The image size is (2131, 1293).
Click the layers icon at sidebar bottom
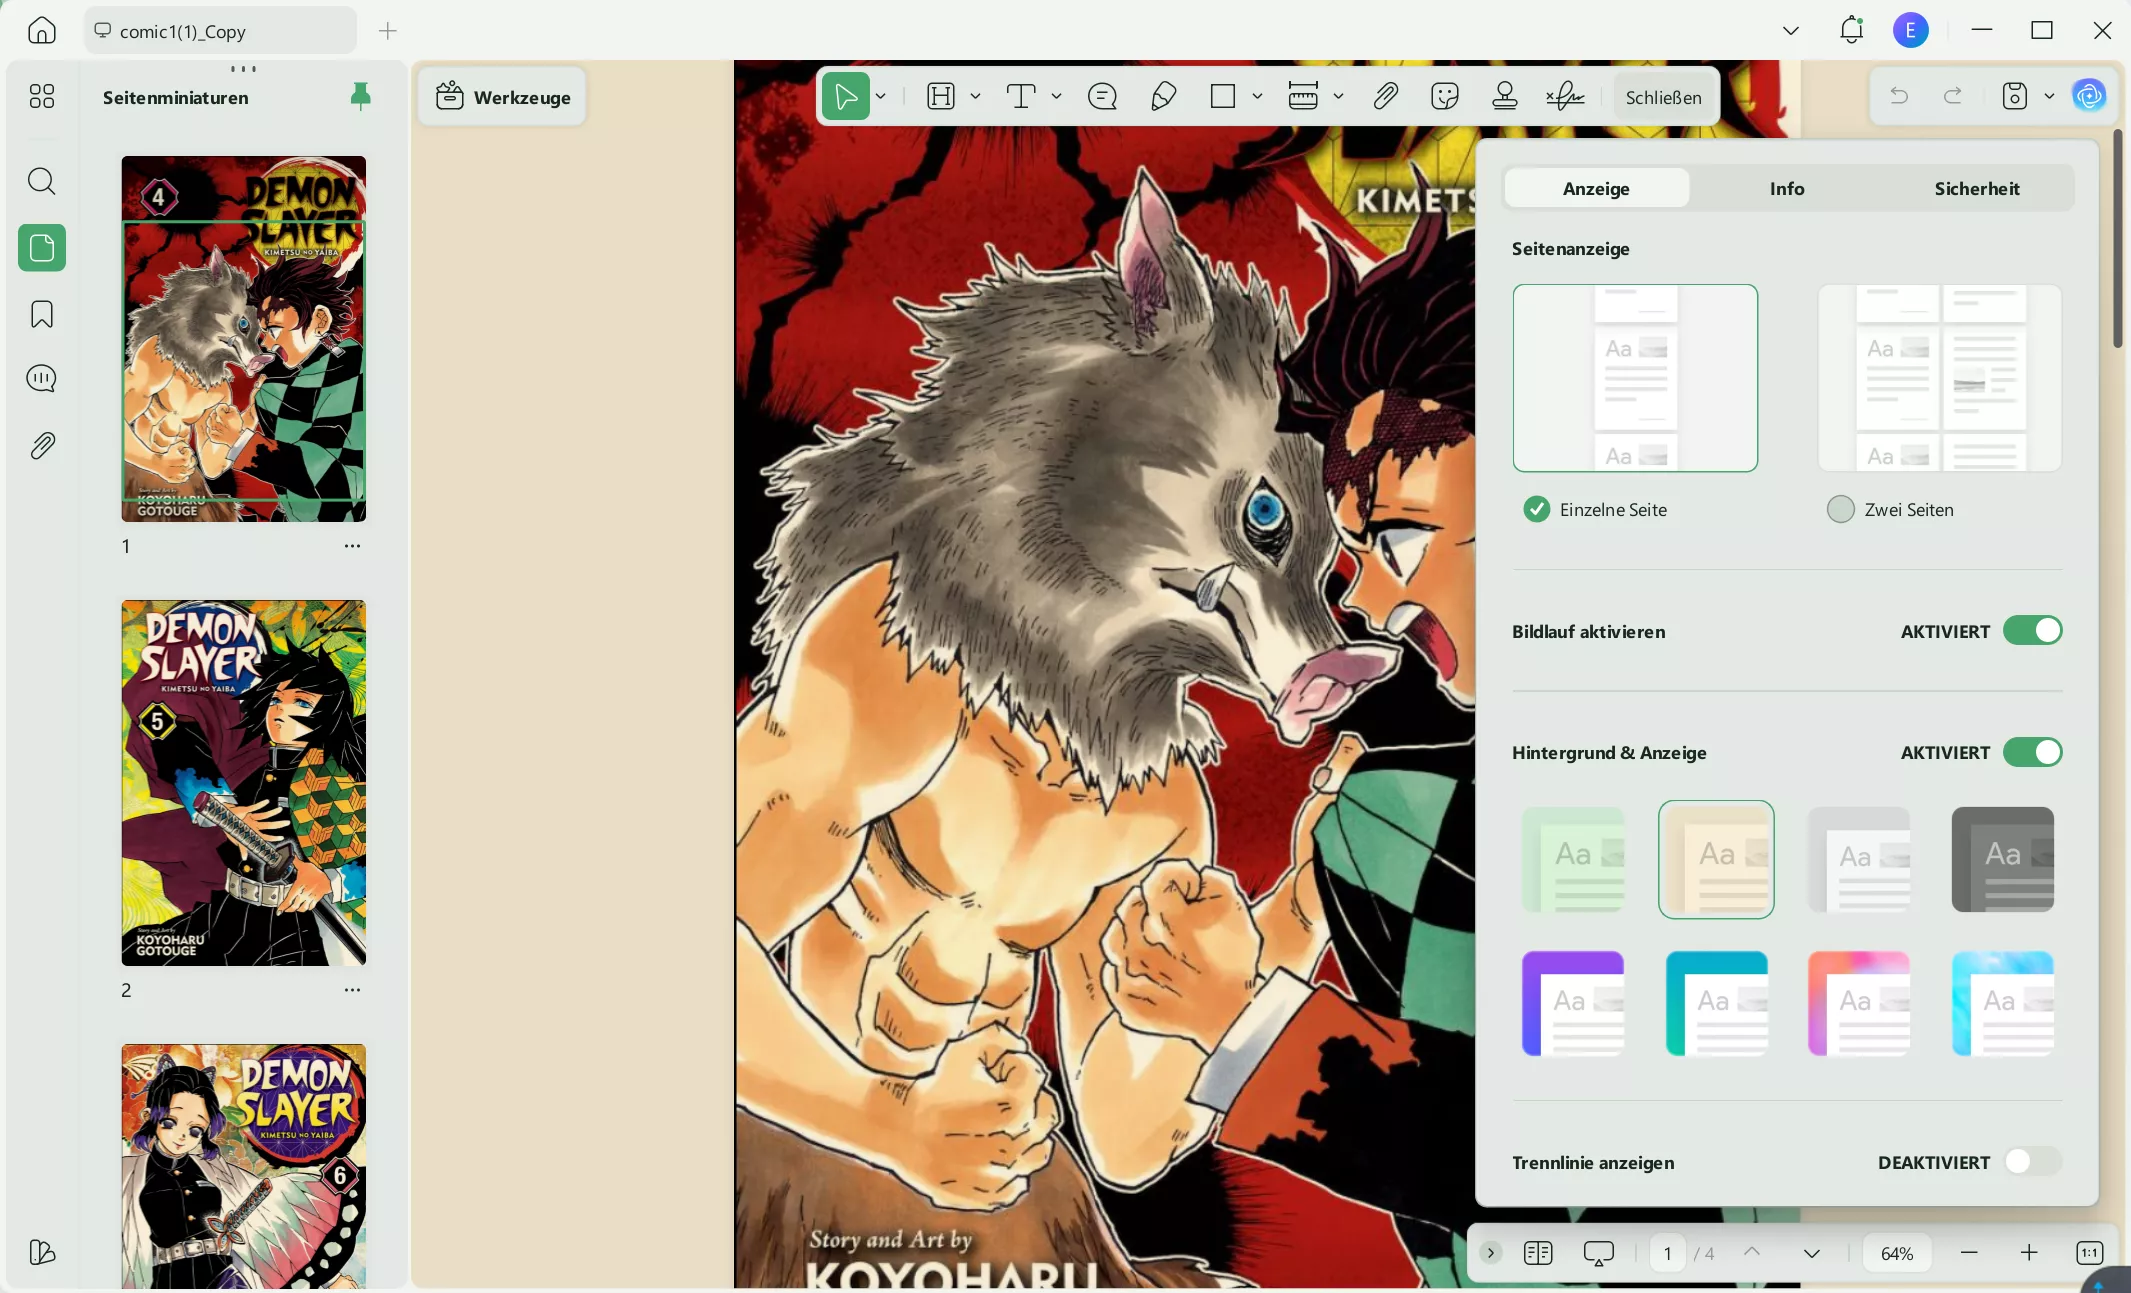pyautogui.click(x=42, y=1252)
